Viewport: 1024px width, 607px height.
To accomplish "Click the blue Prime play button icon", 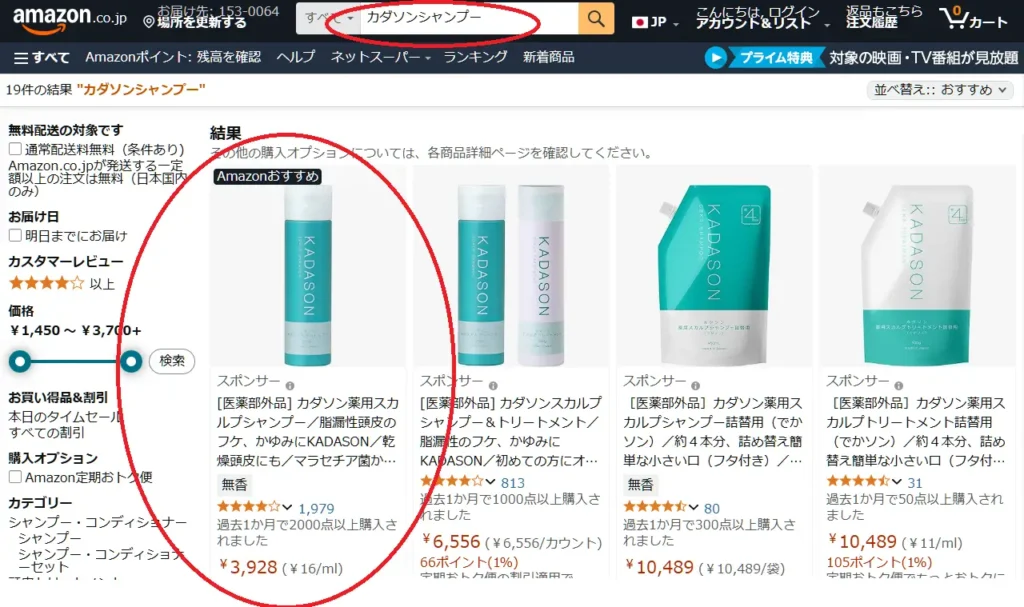I will tap(716, 58).
